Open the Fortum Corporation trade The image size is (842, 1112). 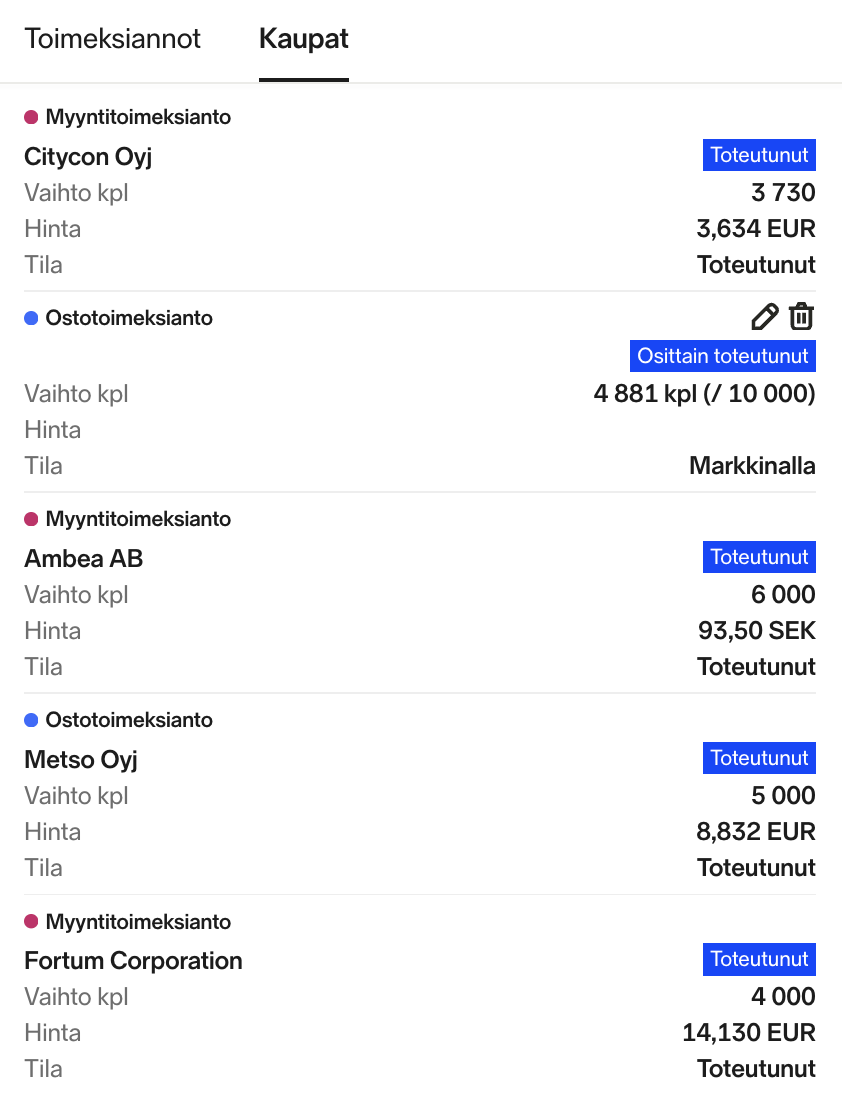[x=133, y=960]
